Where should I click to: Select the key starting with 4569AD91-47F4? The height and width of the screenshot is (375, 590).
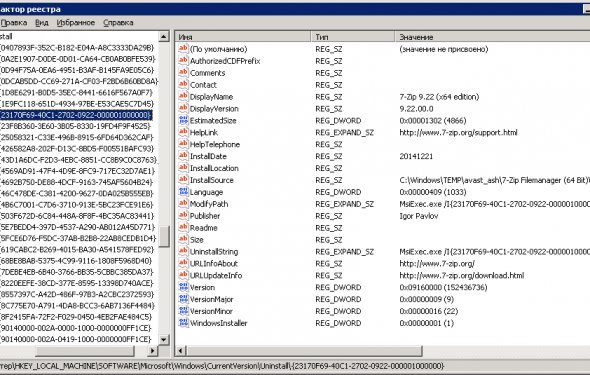pos(78,171)
